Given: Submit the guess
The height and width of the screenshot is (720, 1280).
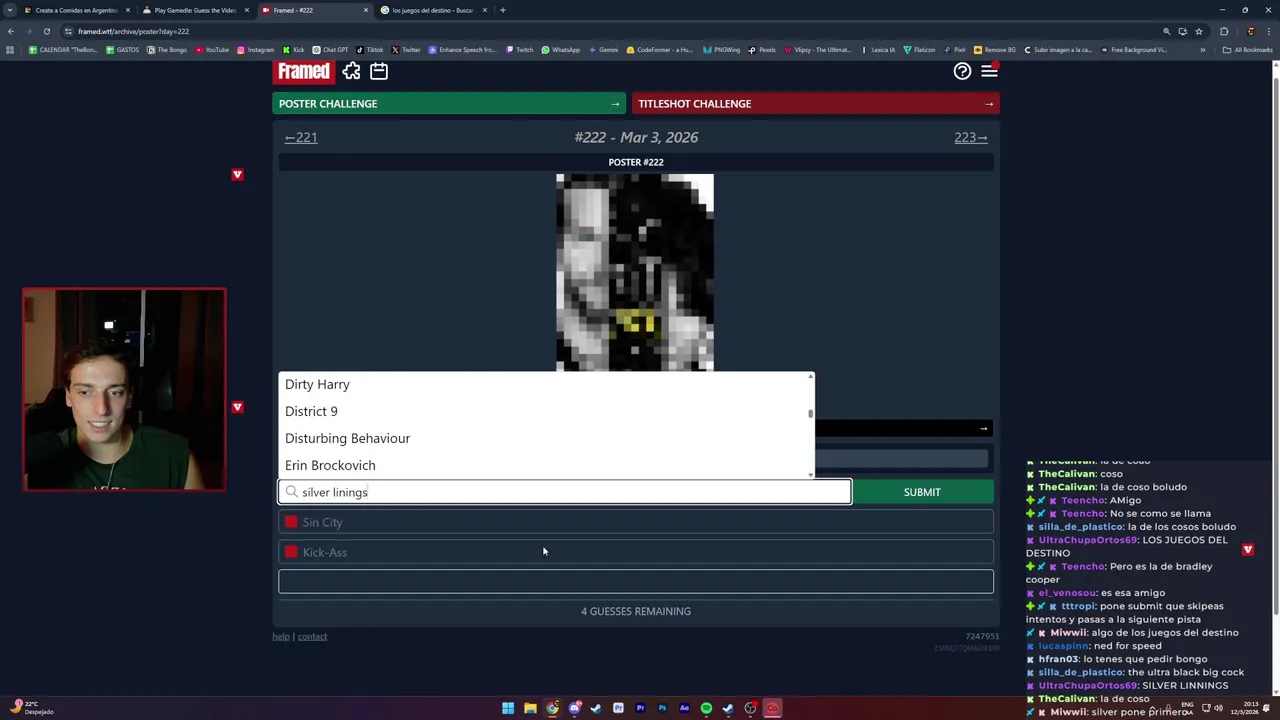Looking at the screenshot, I should [922, 492].
